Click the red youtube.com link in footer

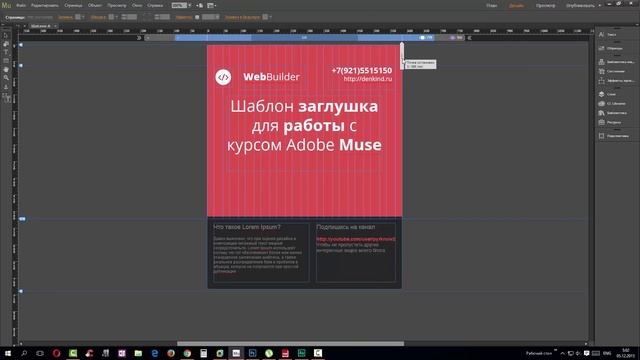(356, 239)
